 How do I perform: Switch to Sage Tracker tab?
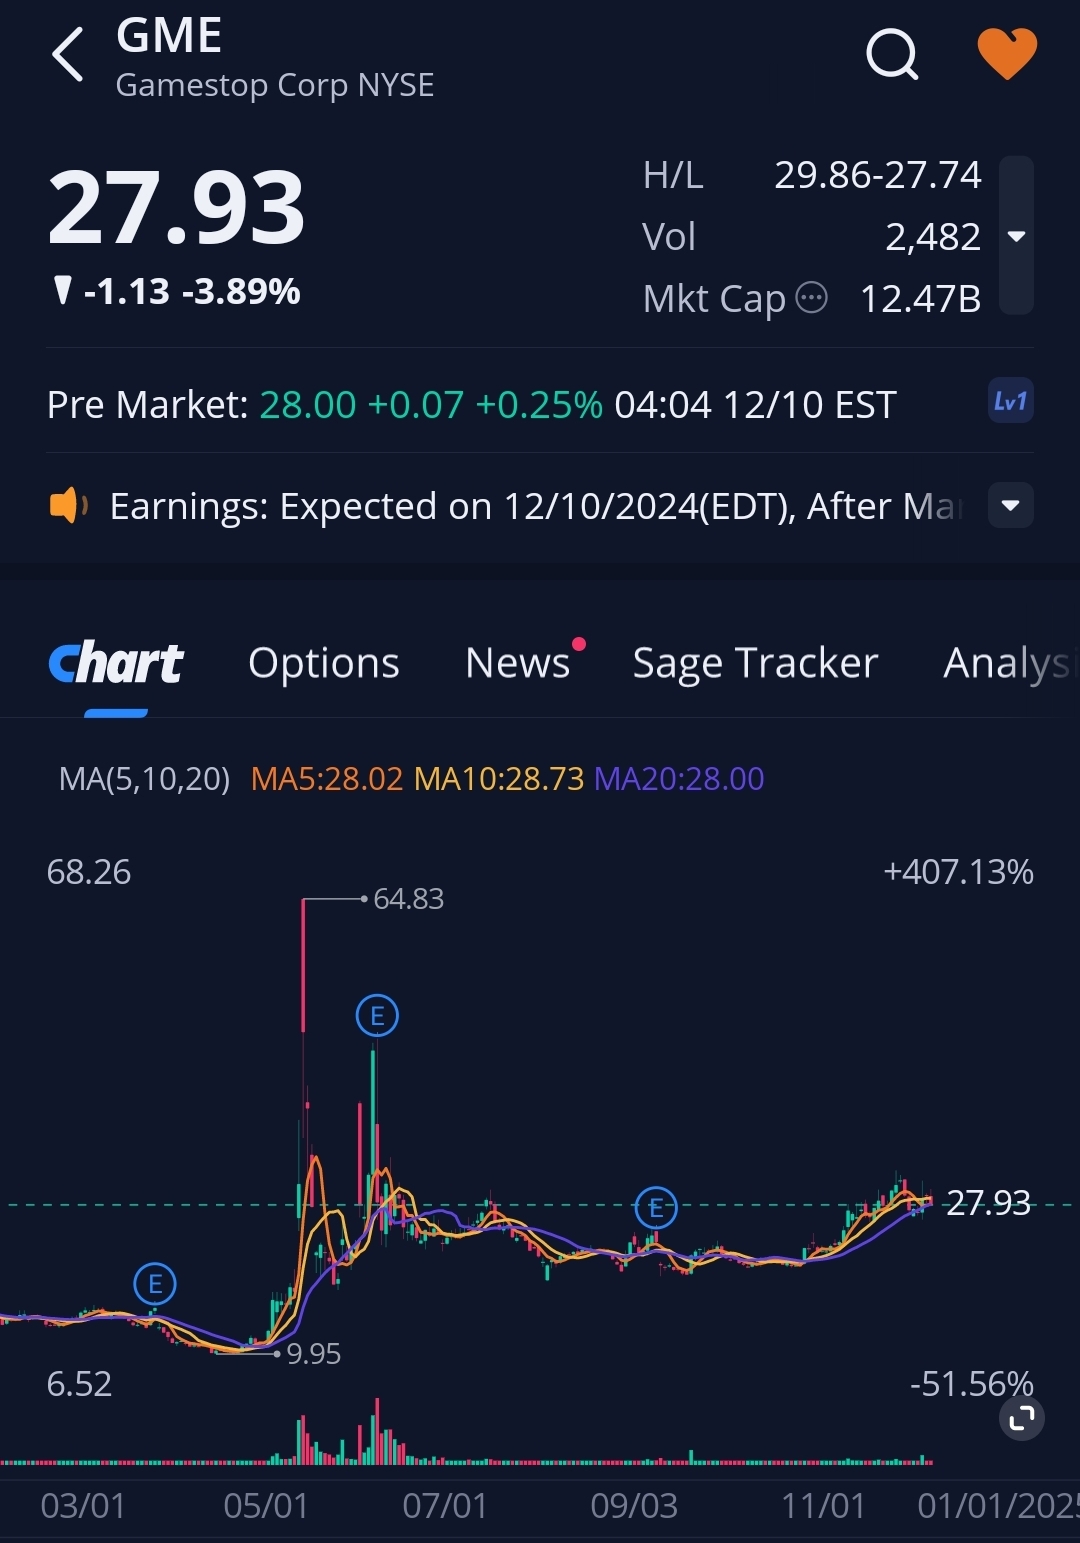(756, 663)
